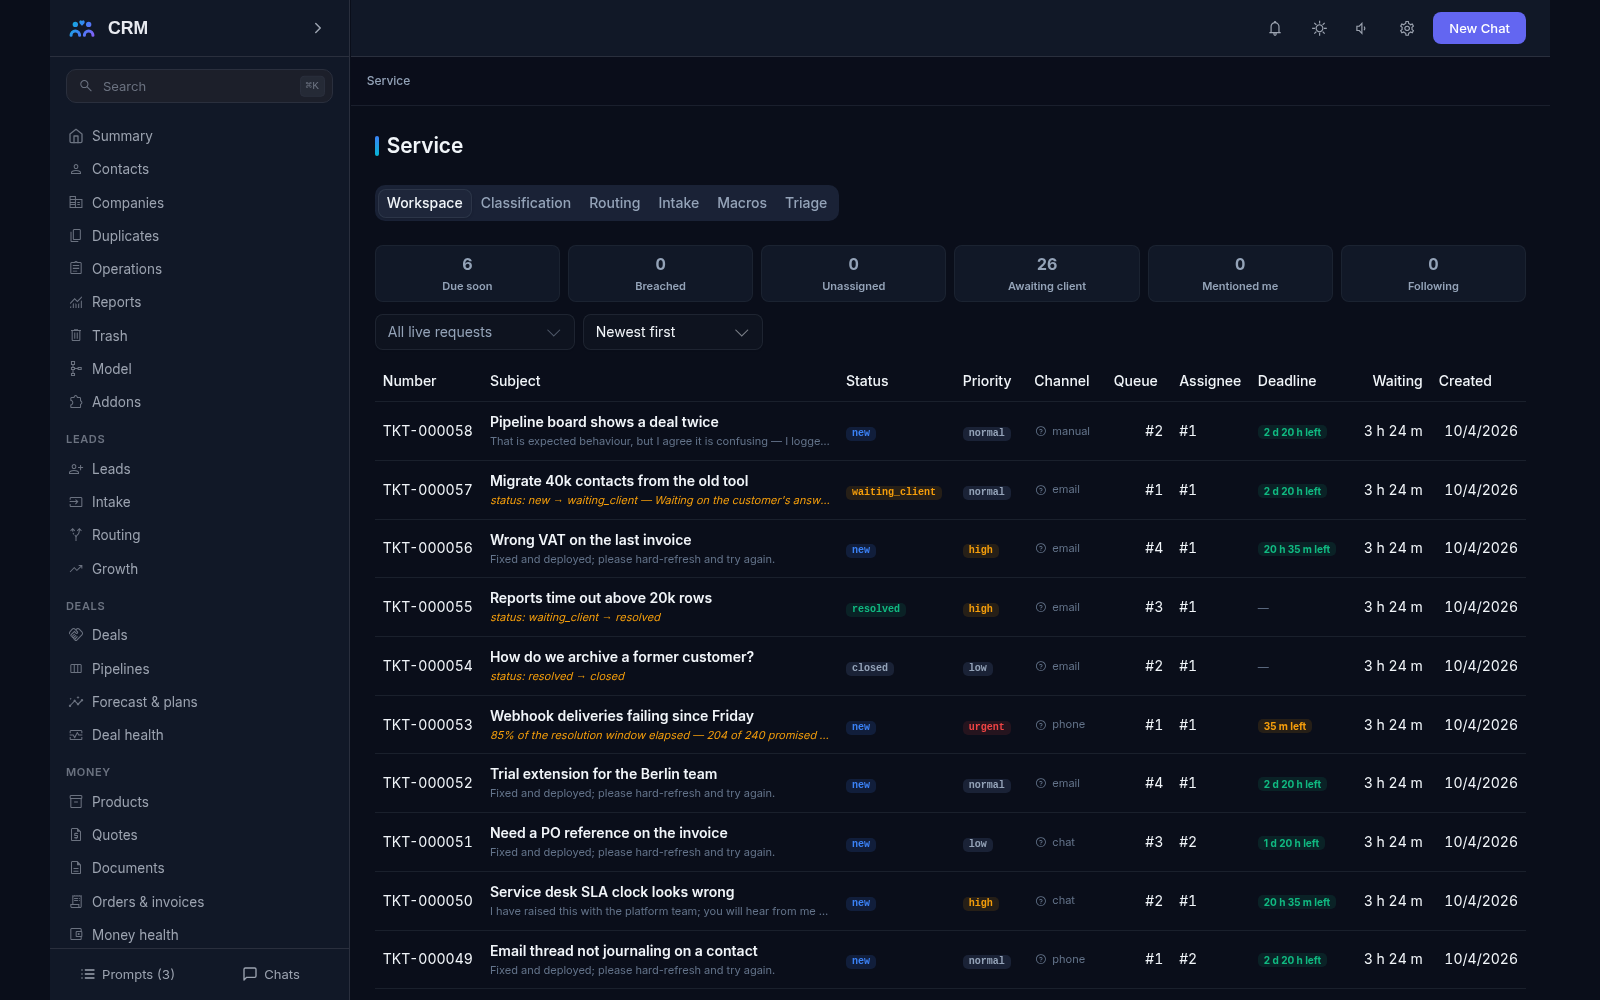The image size is (1600, 1000).
Task: Open the notifications bell icon
Action: (1275, 28)
